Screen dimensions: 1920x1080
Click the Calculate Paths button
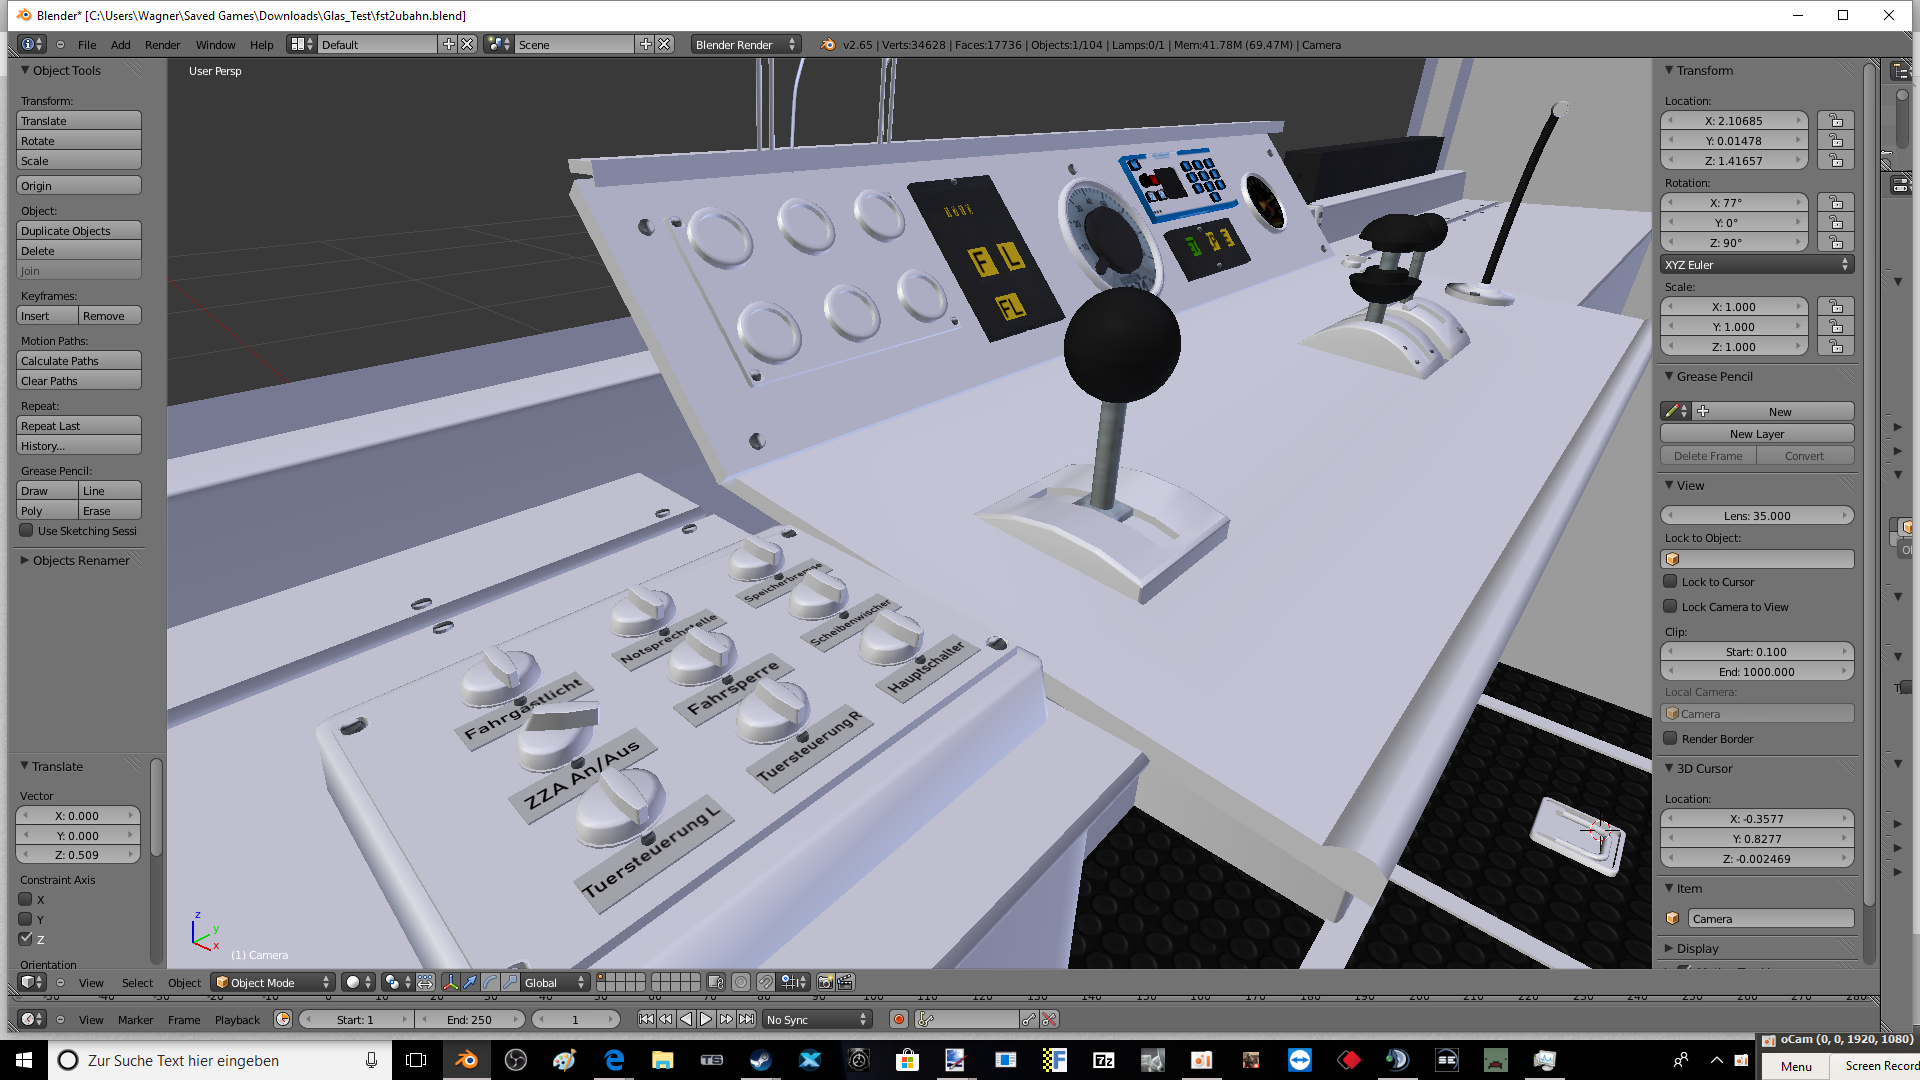[x=79, y=361]
